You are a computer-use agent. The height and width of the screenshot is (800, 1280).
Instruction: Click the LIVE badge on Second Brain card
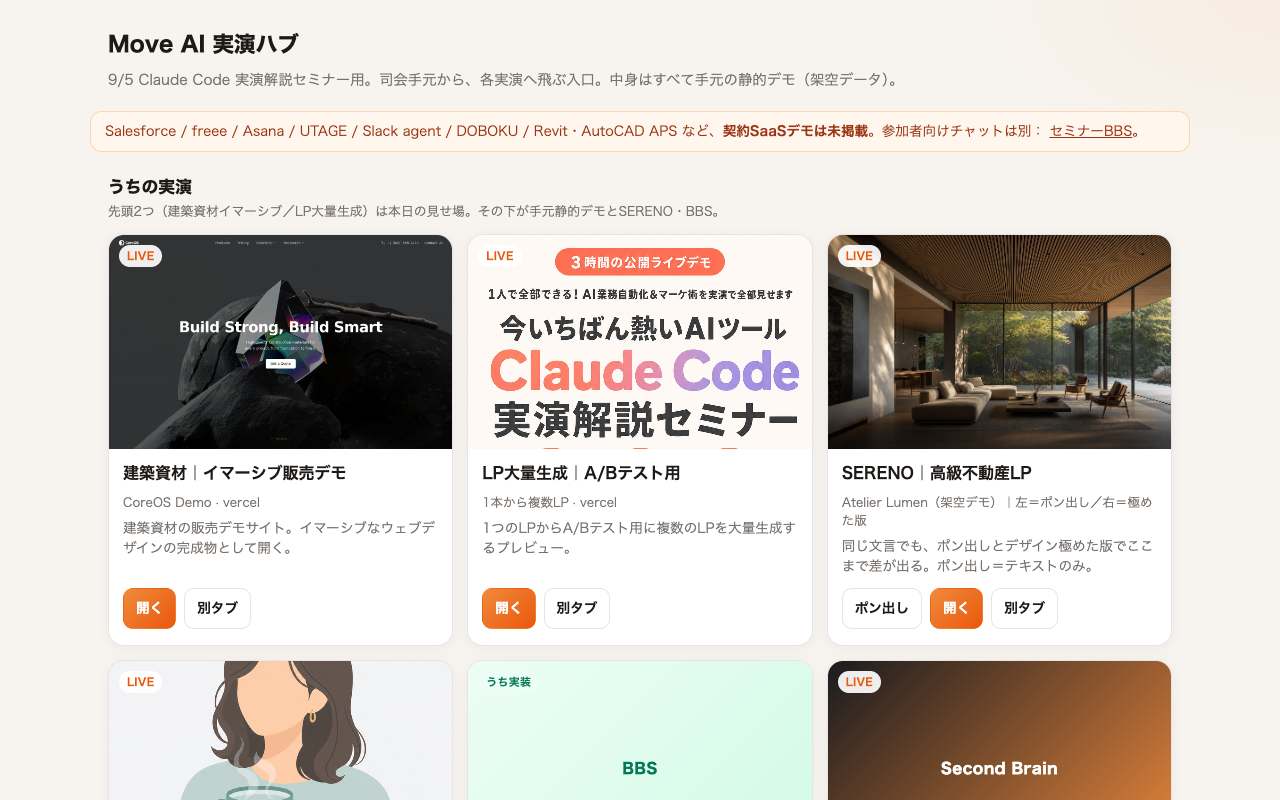point(859,682)
